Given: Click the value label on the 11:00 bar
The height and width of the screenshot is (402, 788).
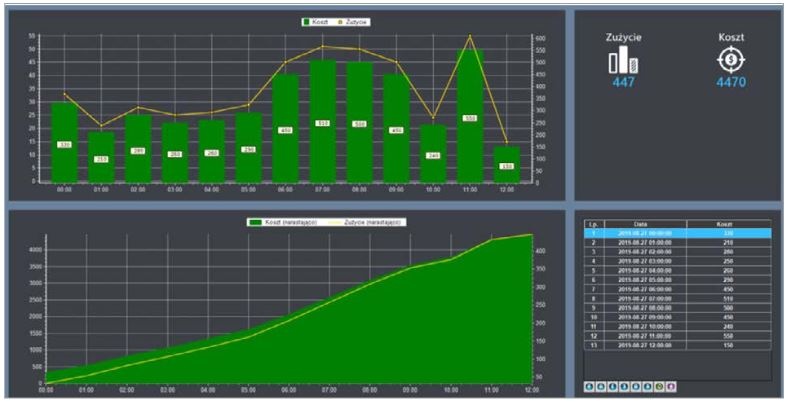Looking at the screenshot, I should tap(470, 118).
